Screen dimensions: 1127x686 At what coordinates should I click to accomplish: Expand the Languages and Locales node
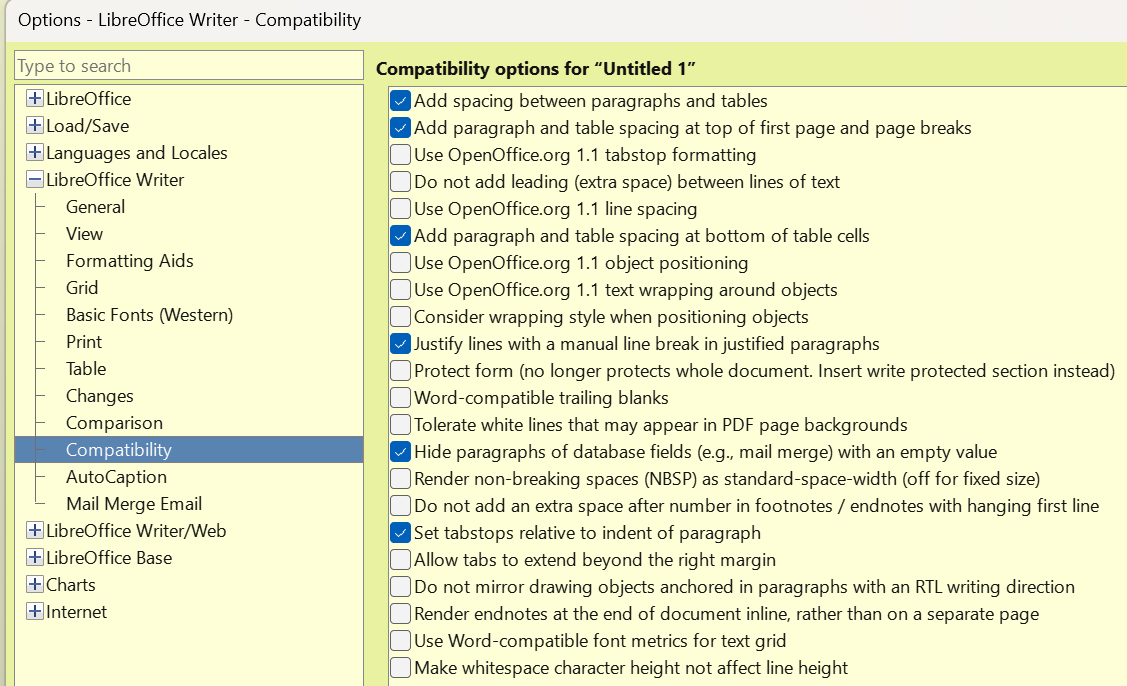coord(34,152)
